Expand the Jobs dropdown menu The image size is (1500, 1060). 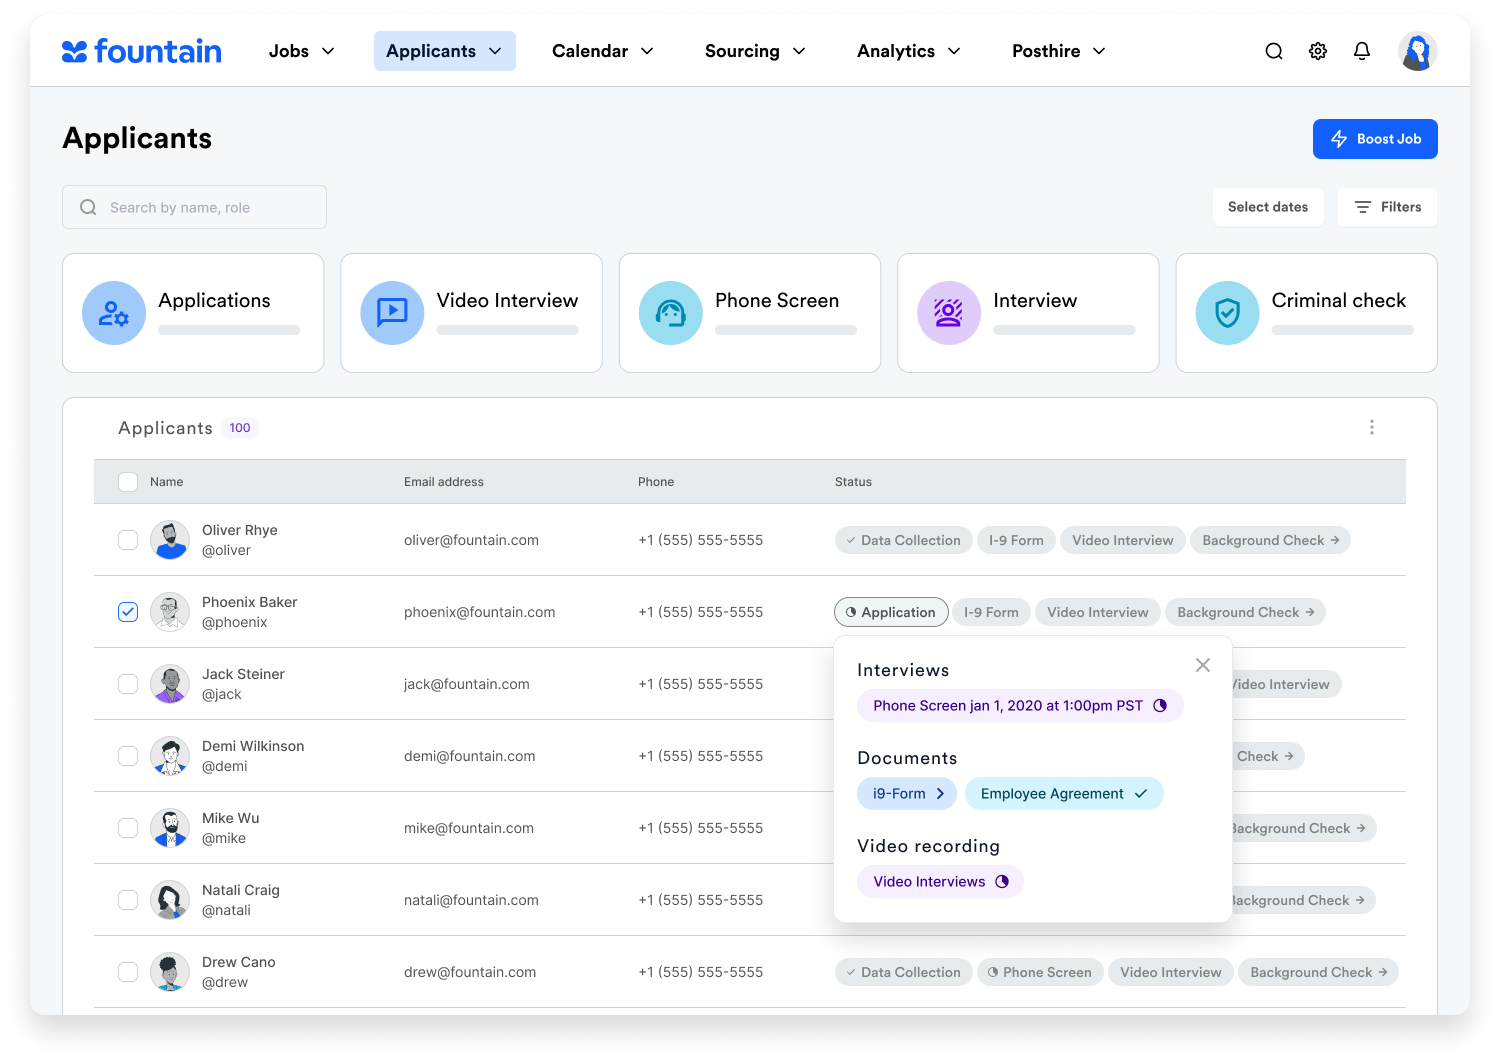tap(301, 51)
